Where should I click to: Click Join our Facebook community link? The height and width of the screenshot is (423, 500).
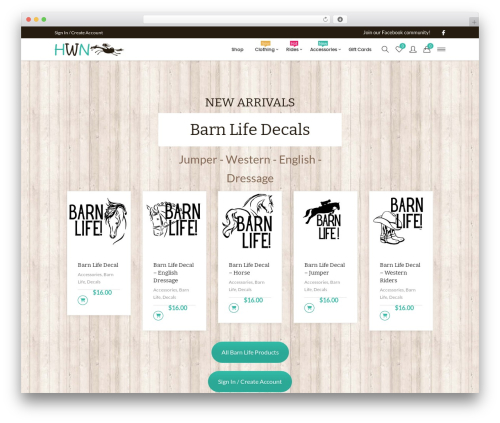tap(397, 32)
